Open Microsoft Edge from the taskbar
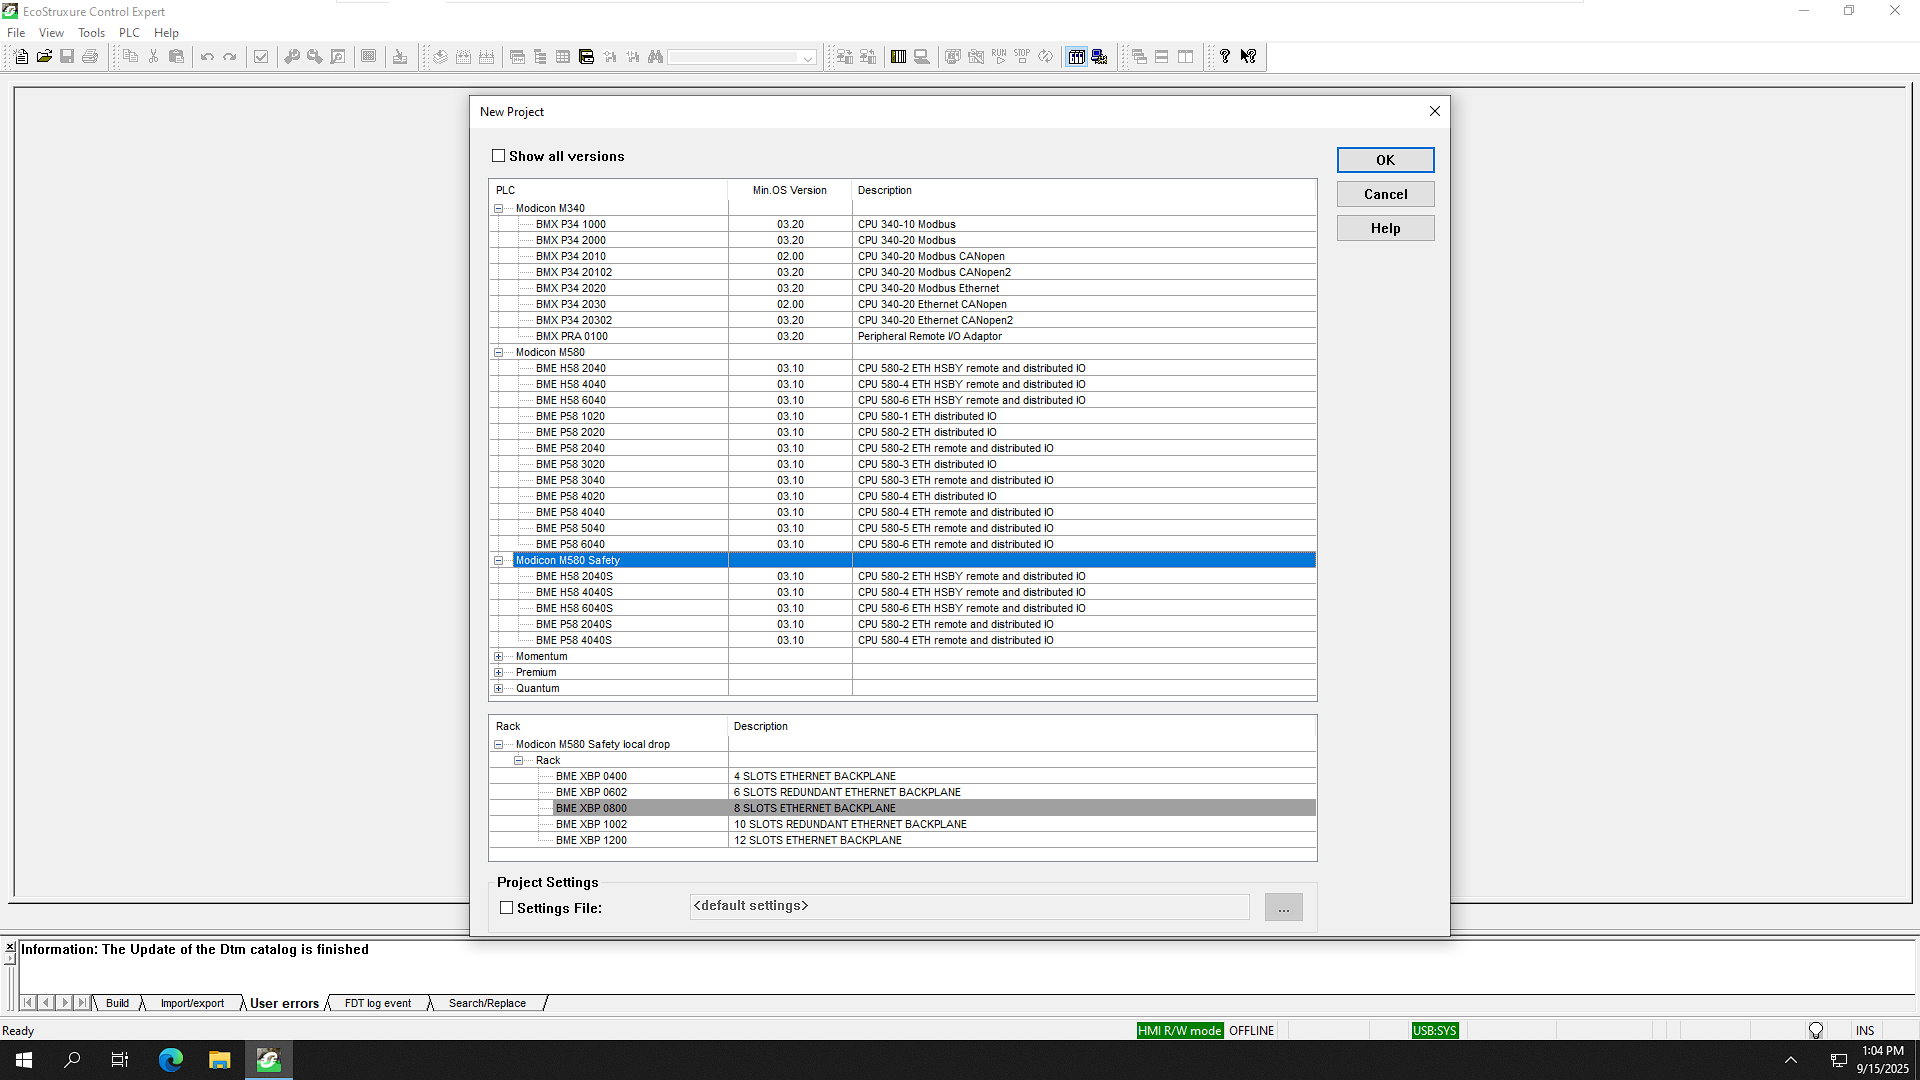The height and width of the screenshot is (1080, 1920). click(x=171, y=1060)
